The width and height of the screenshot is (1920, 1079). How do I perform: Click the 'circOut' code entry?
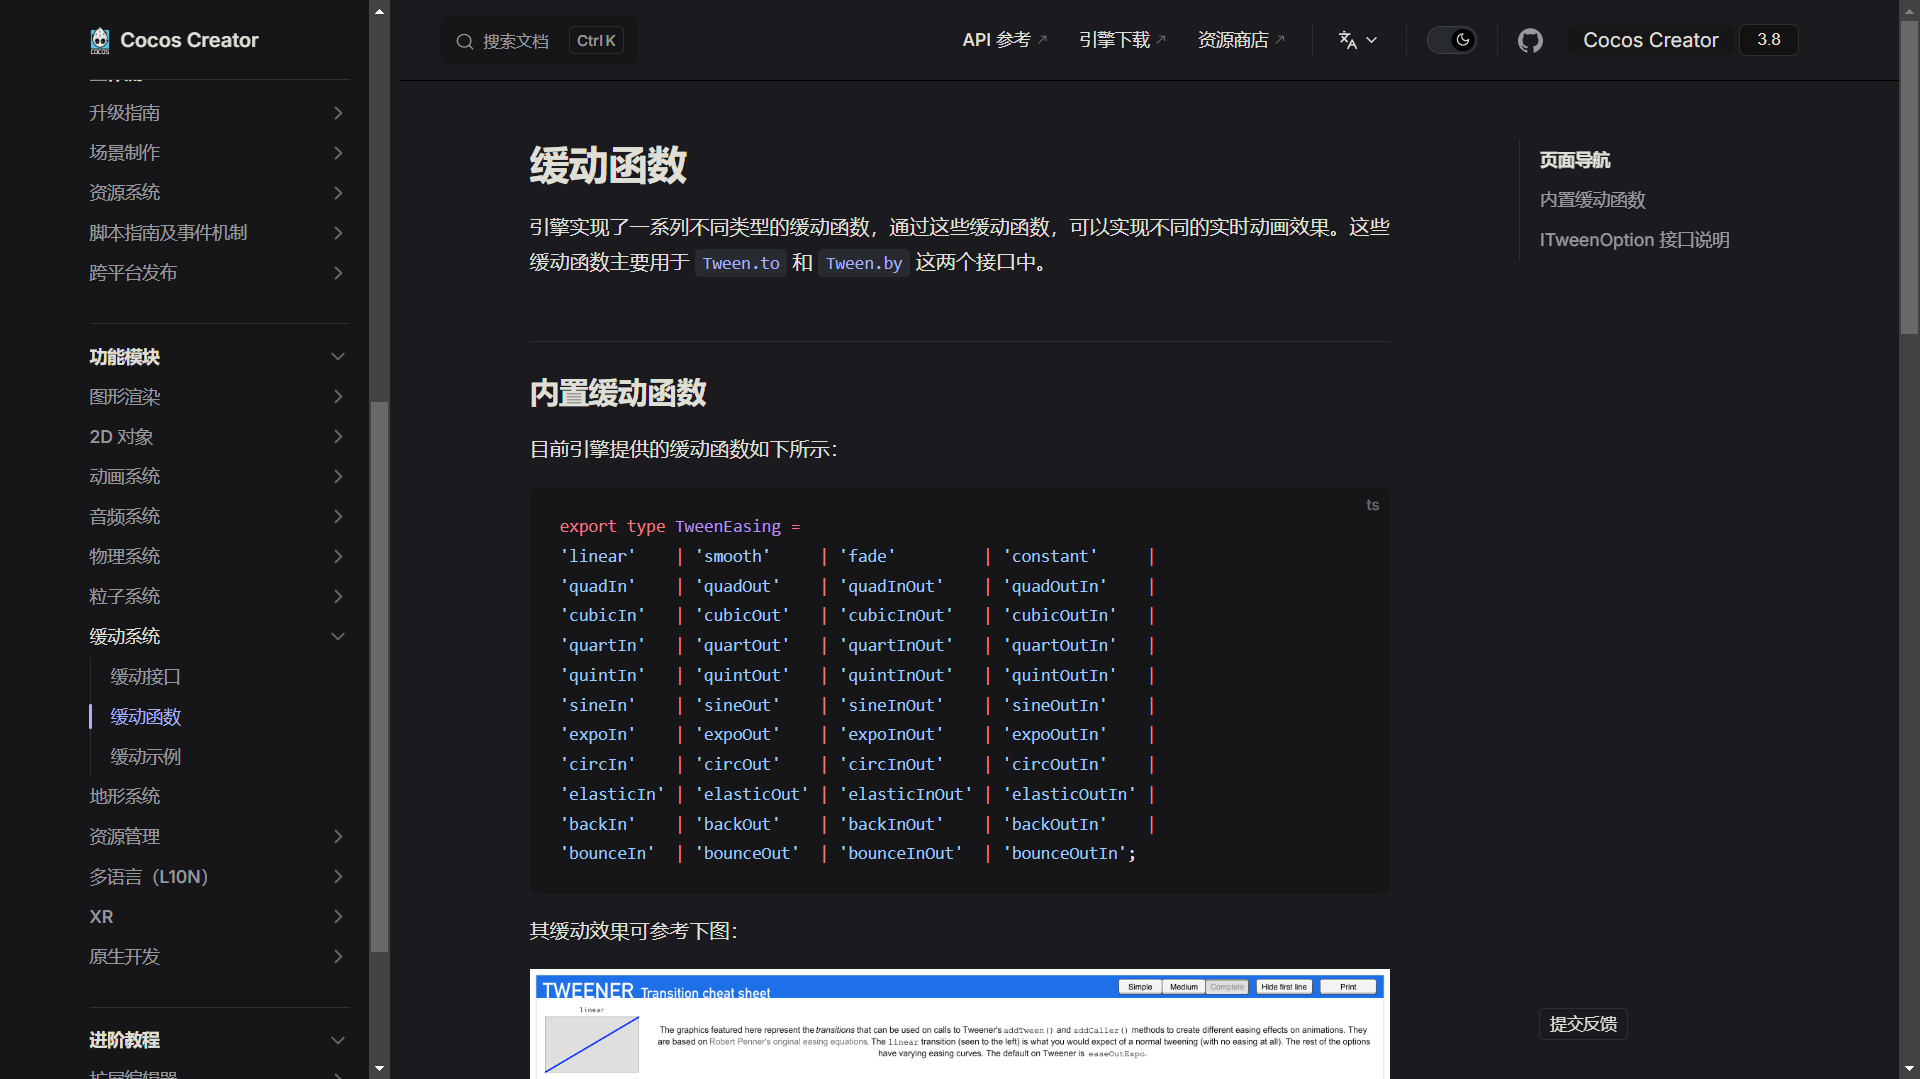coord(737,764)
